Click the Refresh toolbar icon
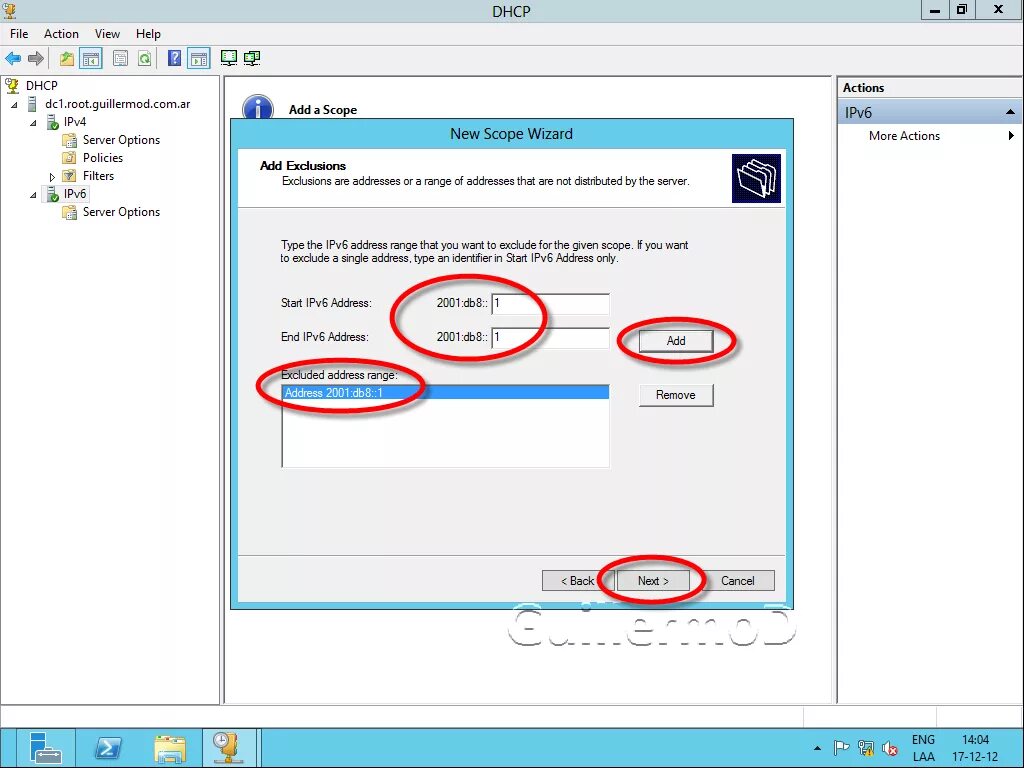Viewport: 1024px width, 768px height. pos(144,58)
